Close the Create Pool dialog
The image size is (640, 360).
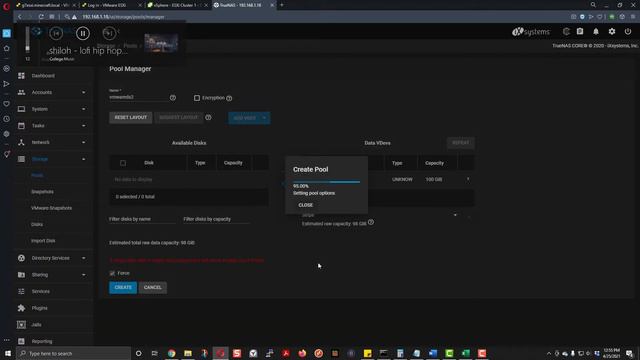[306, 205]
